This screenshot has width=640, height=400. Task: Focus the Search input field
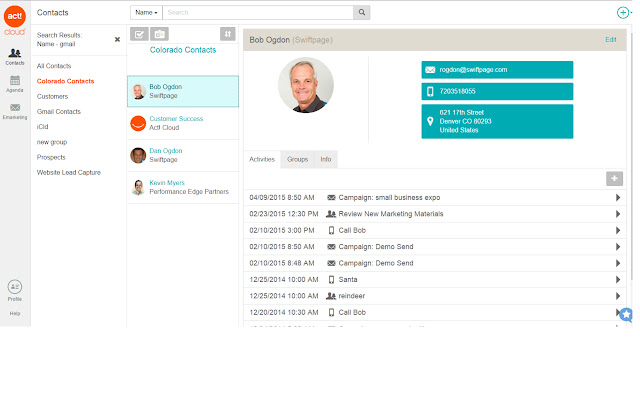coord(258,12)
